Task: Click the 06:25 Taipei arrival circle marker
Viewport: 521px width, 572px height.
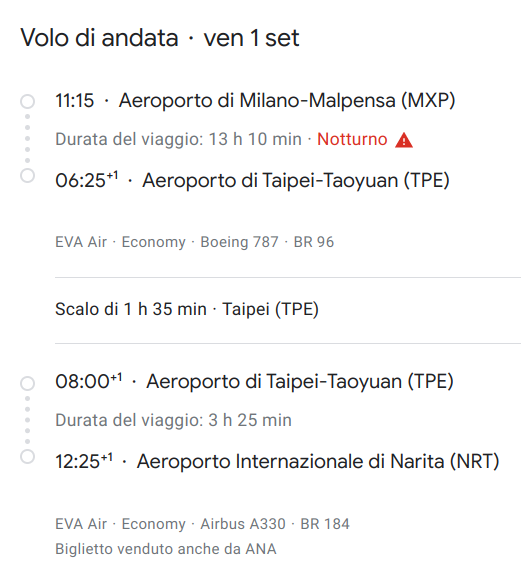Action: tap(27, 175)
